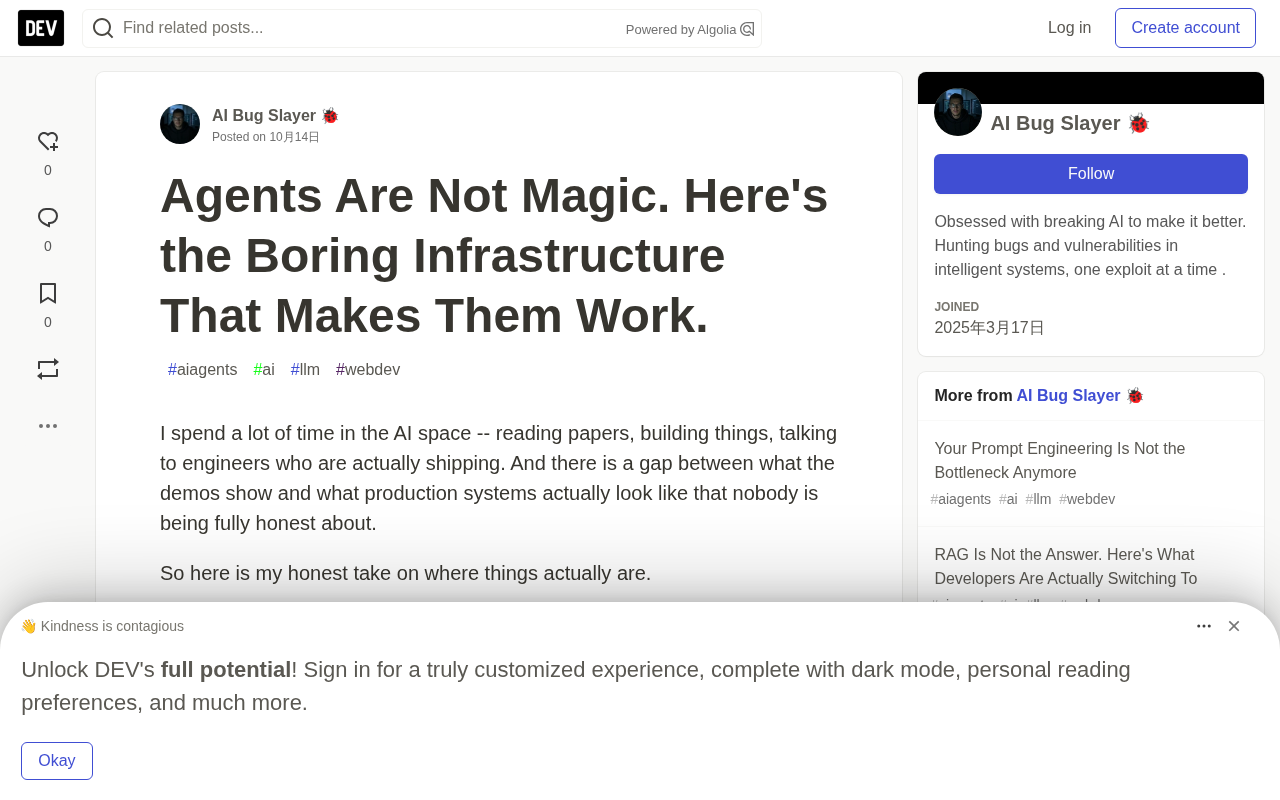Open RAG Is Not the Answer post
The width and height of the screenshot is (1280, 800).
(x=1066, y=567)
